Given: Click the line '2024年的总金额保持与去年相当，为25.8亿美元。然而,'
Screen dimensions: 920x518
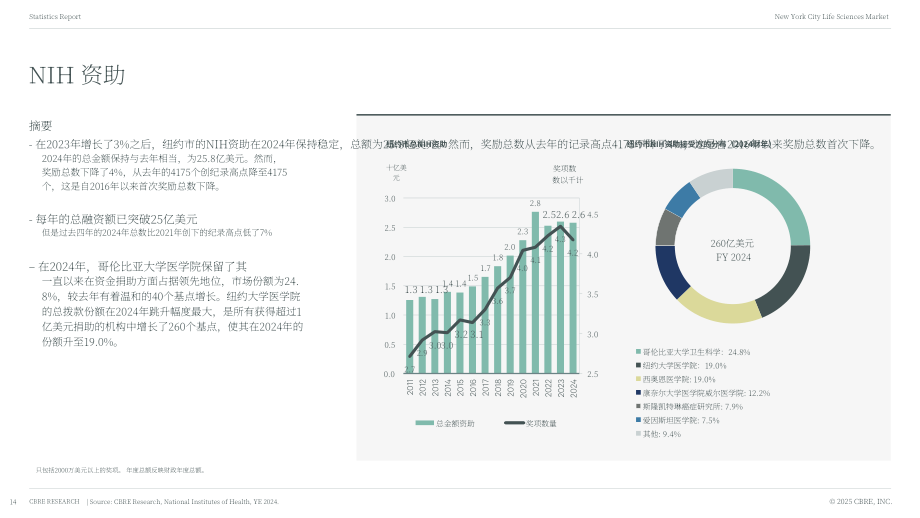Looking at the screenshot, I should 159,158.
